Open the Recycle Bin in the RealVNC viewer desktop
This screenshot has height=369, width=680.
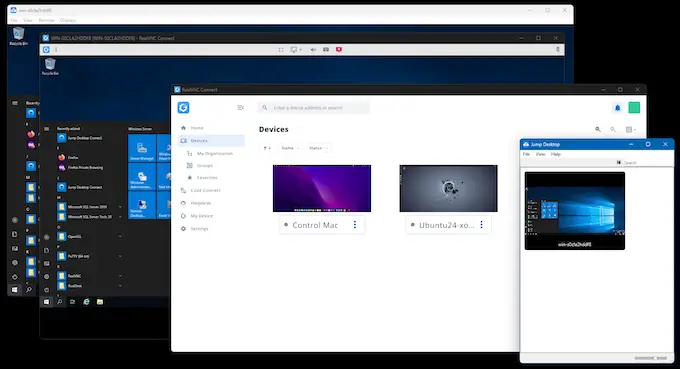tap(50, 67)
